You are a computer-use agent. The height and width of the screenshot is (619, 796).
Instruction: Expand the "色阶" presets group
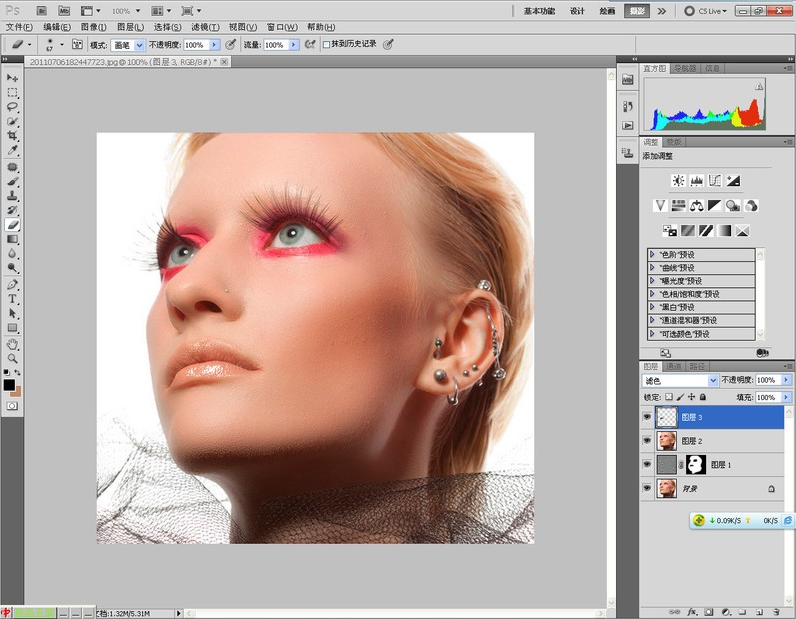click(653, 254)
